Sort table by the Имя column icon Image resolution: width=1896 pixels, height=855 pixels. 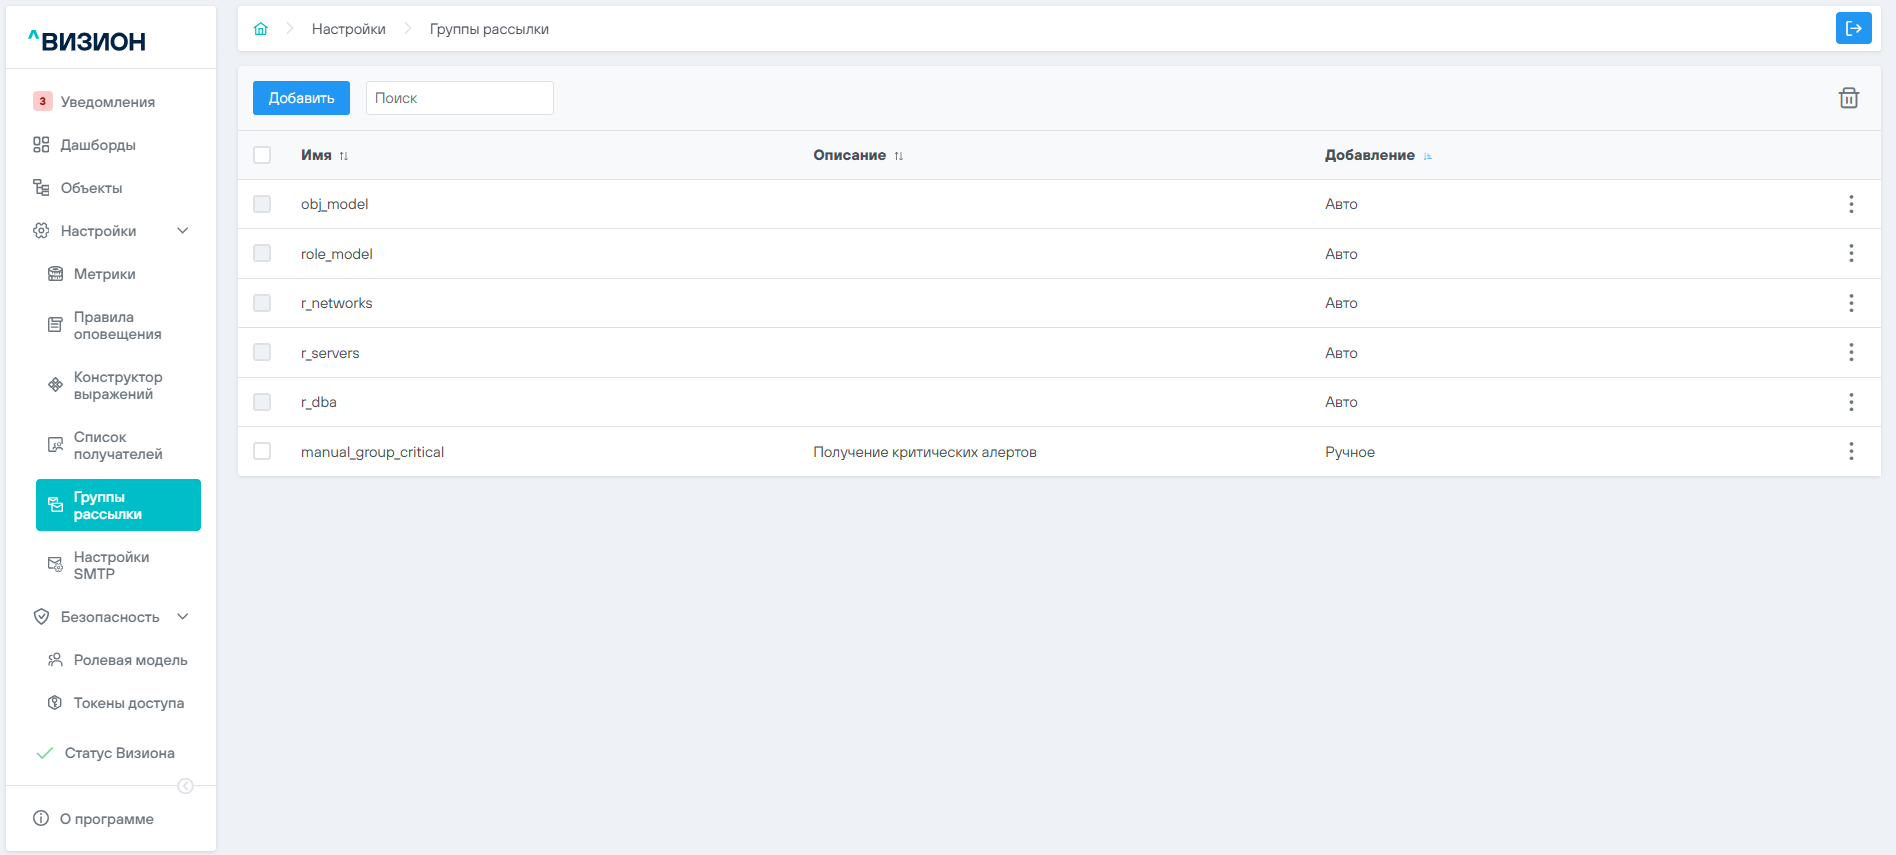(344, 156)
